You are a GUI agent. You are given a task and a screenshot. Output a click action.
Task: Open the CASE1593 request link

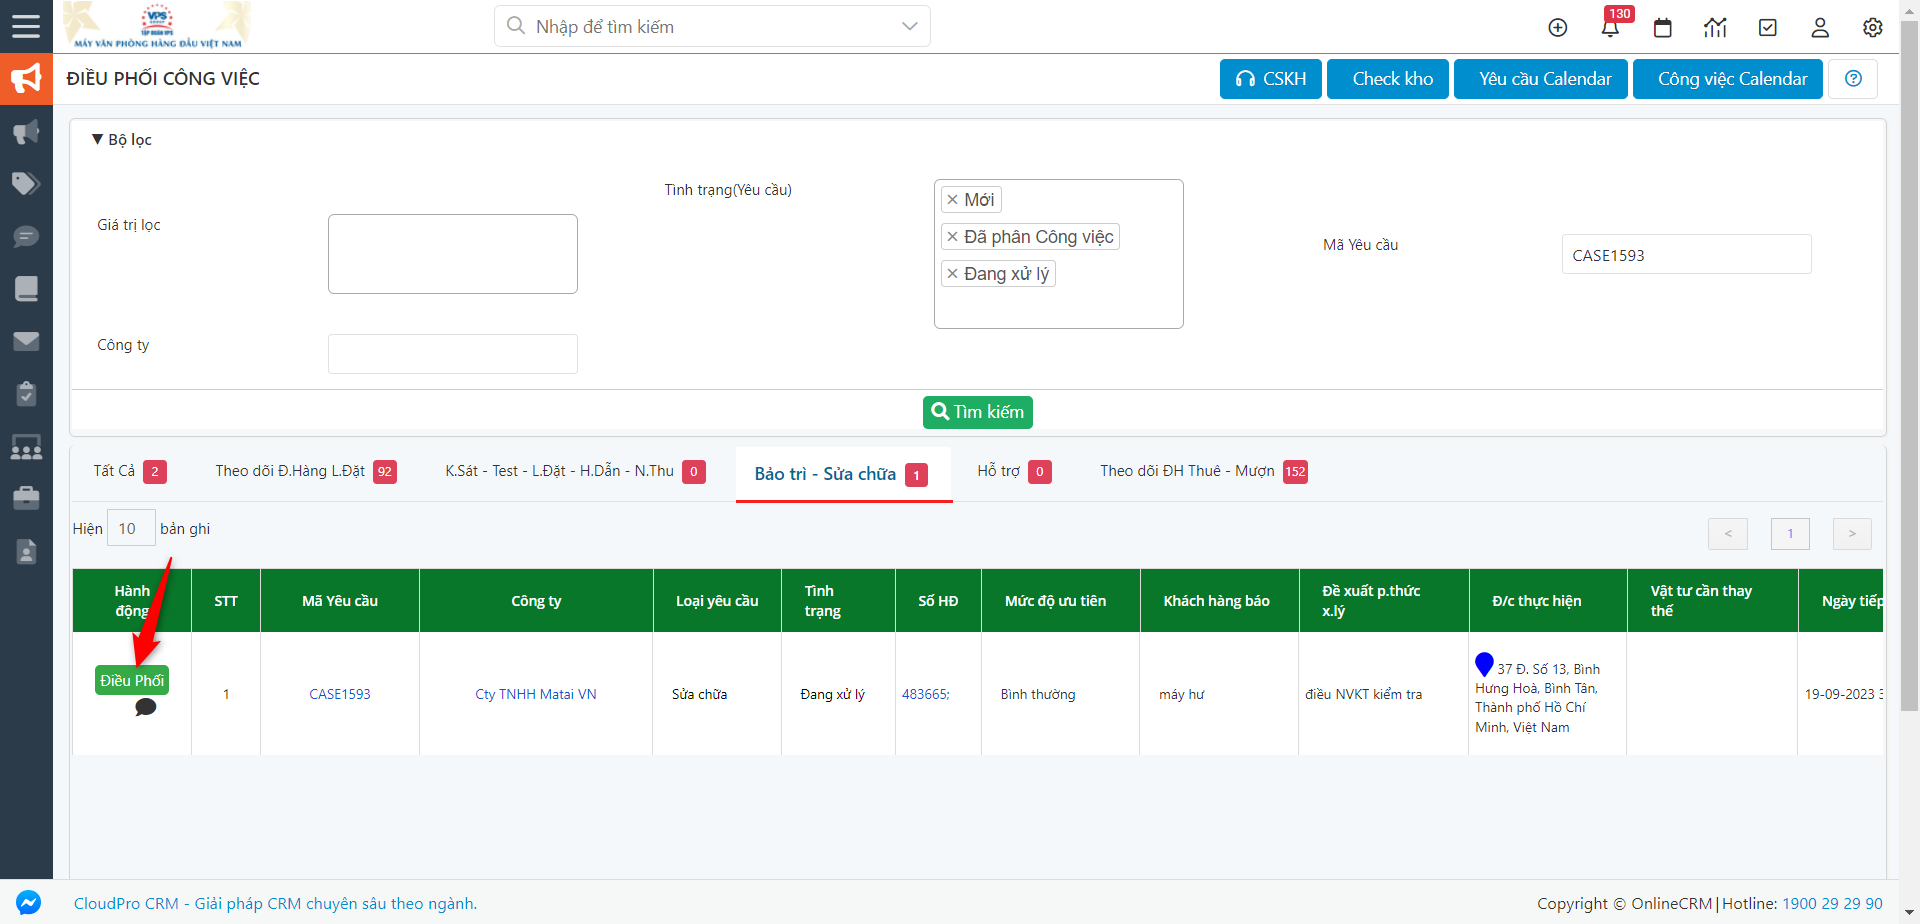tap(340, 694)
